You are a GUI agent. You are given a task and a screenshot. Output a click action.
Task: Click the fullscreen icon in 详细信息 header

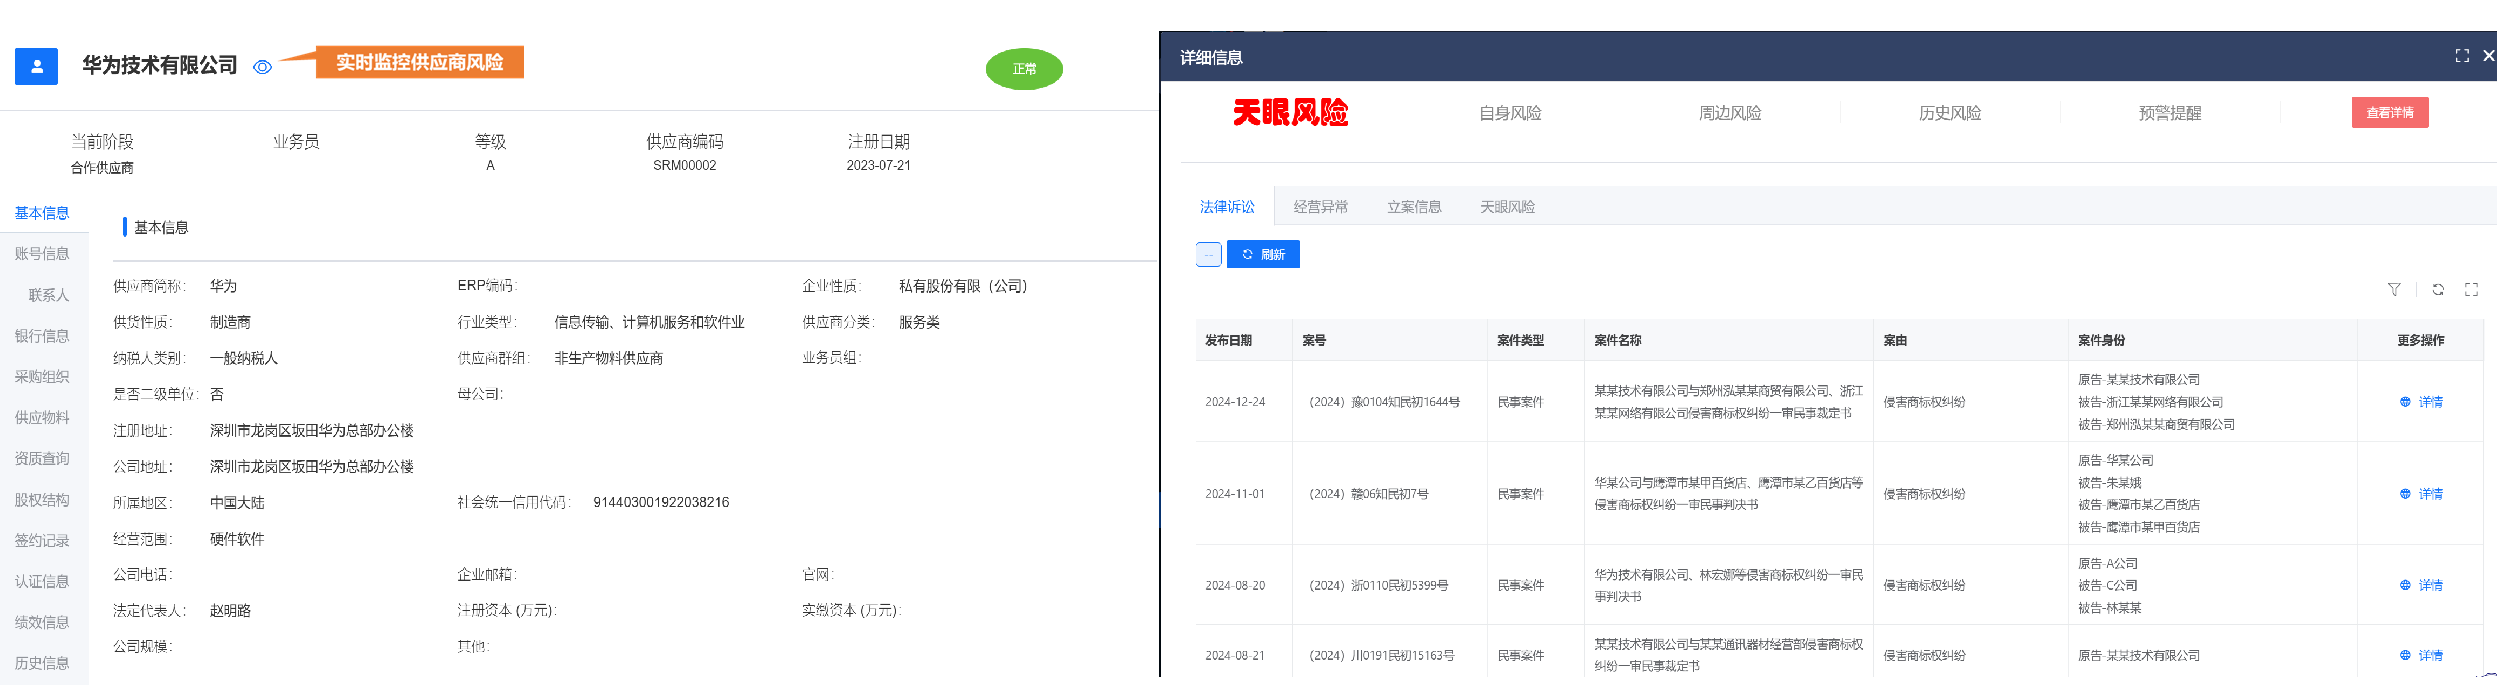[2462, 56]
